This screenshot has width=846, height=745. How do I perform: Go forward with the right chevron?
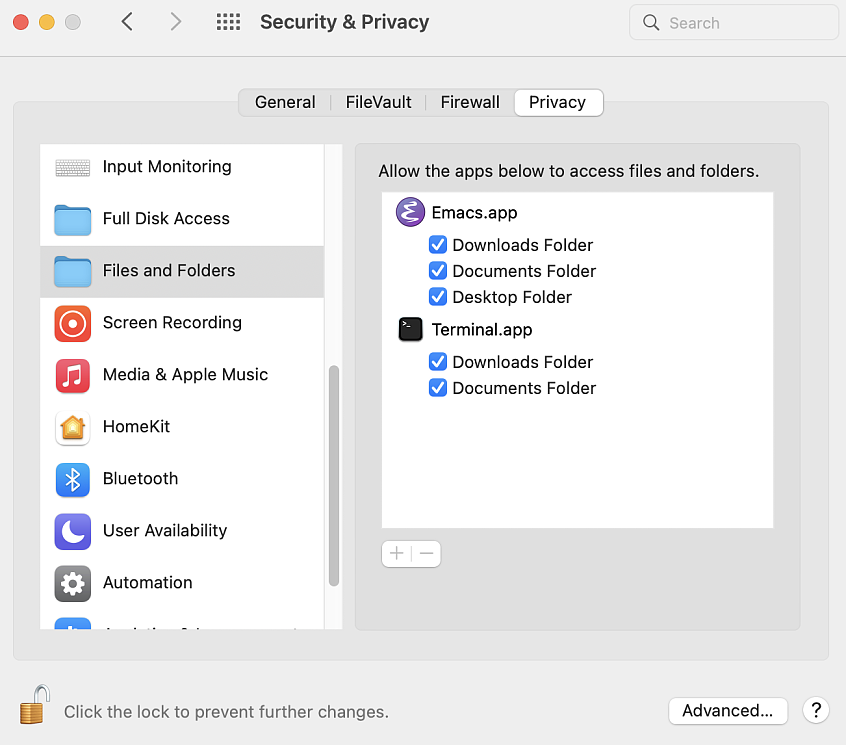coord(175,22)
